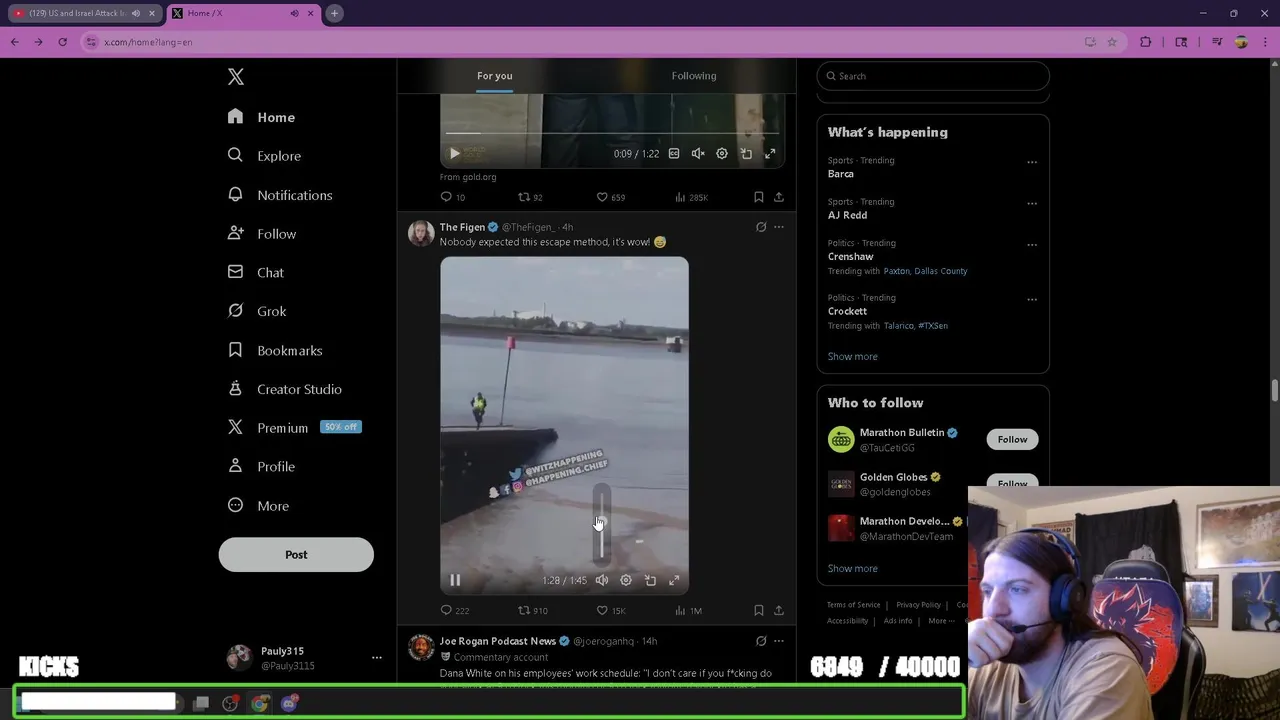Open account menu dots beside Pauly315
Screen dimensions: 1280x720
(377, 658)
